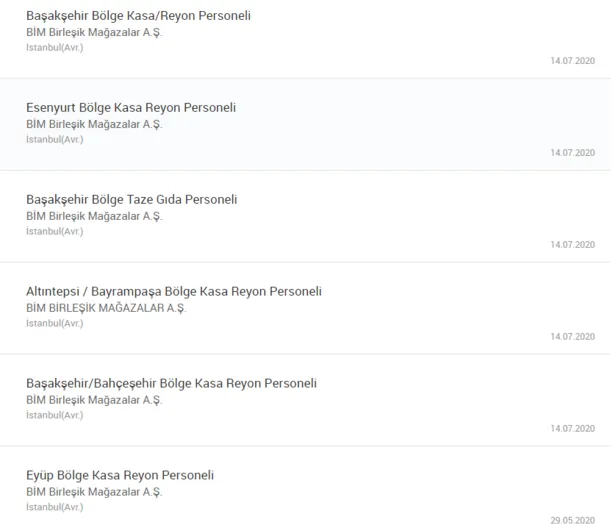Select Başakşehir Bölge Taze Gıda Personeli posting
The image size is (616, 525).
(x=131, y=200)
